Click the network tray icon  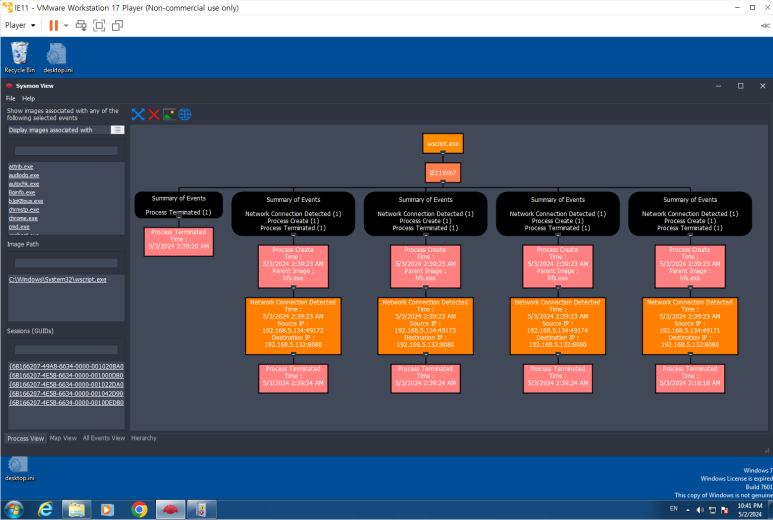[x=712, y=510]
